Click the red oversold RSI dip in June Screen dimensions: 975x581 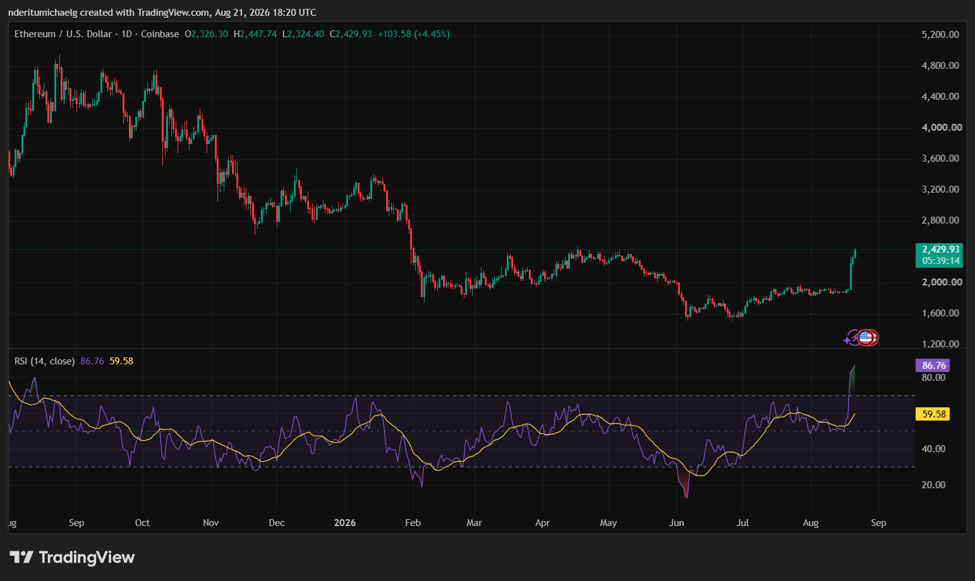[685, 483]
